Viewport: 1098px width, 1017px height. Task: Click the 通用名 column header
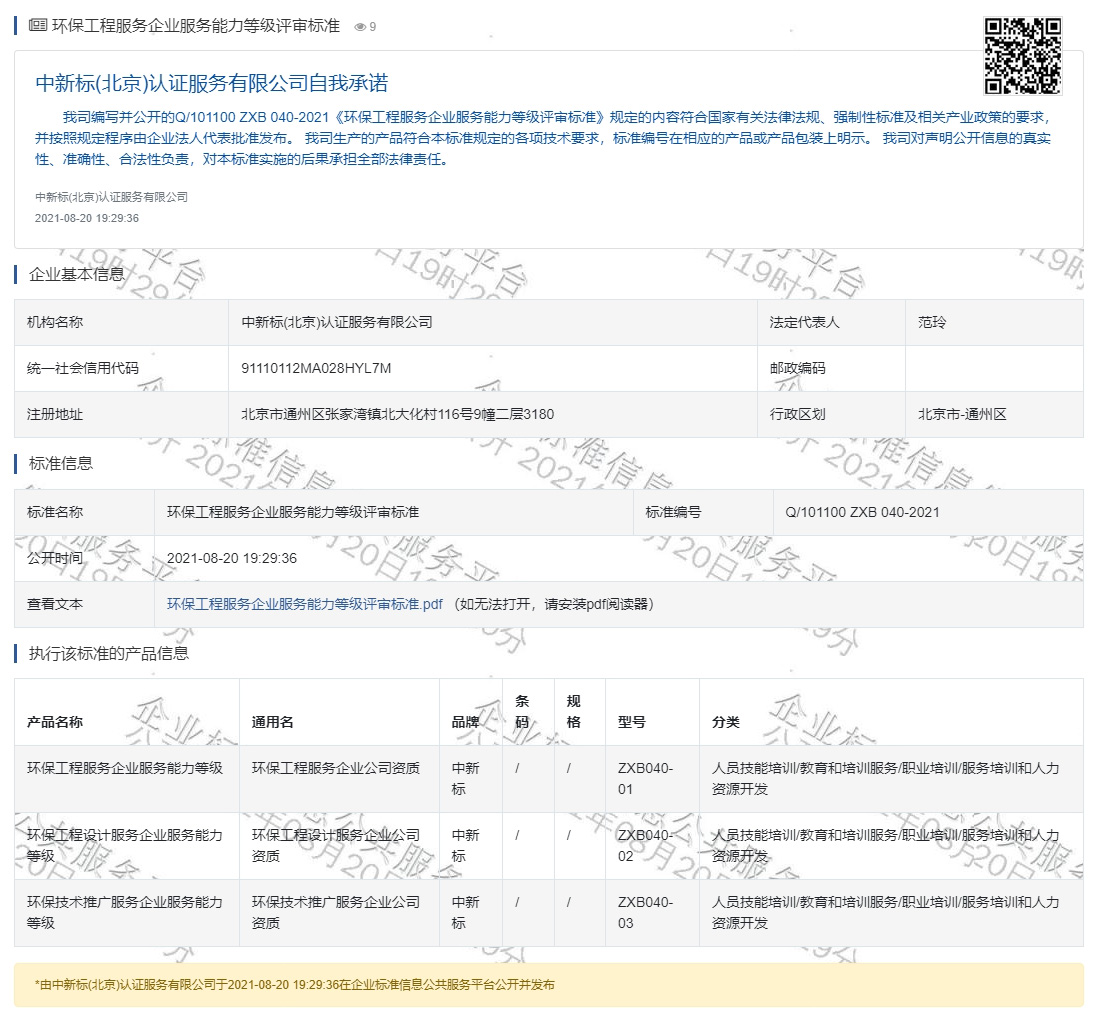click(339, 712)
